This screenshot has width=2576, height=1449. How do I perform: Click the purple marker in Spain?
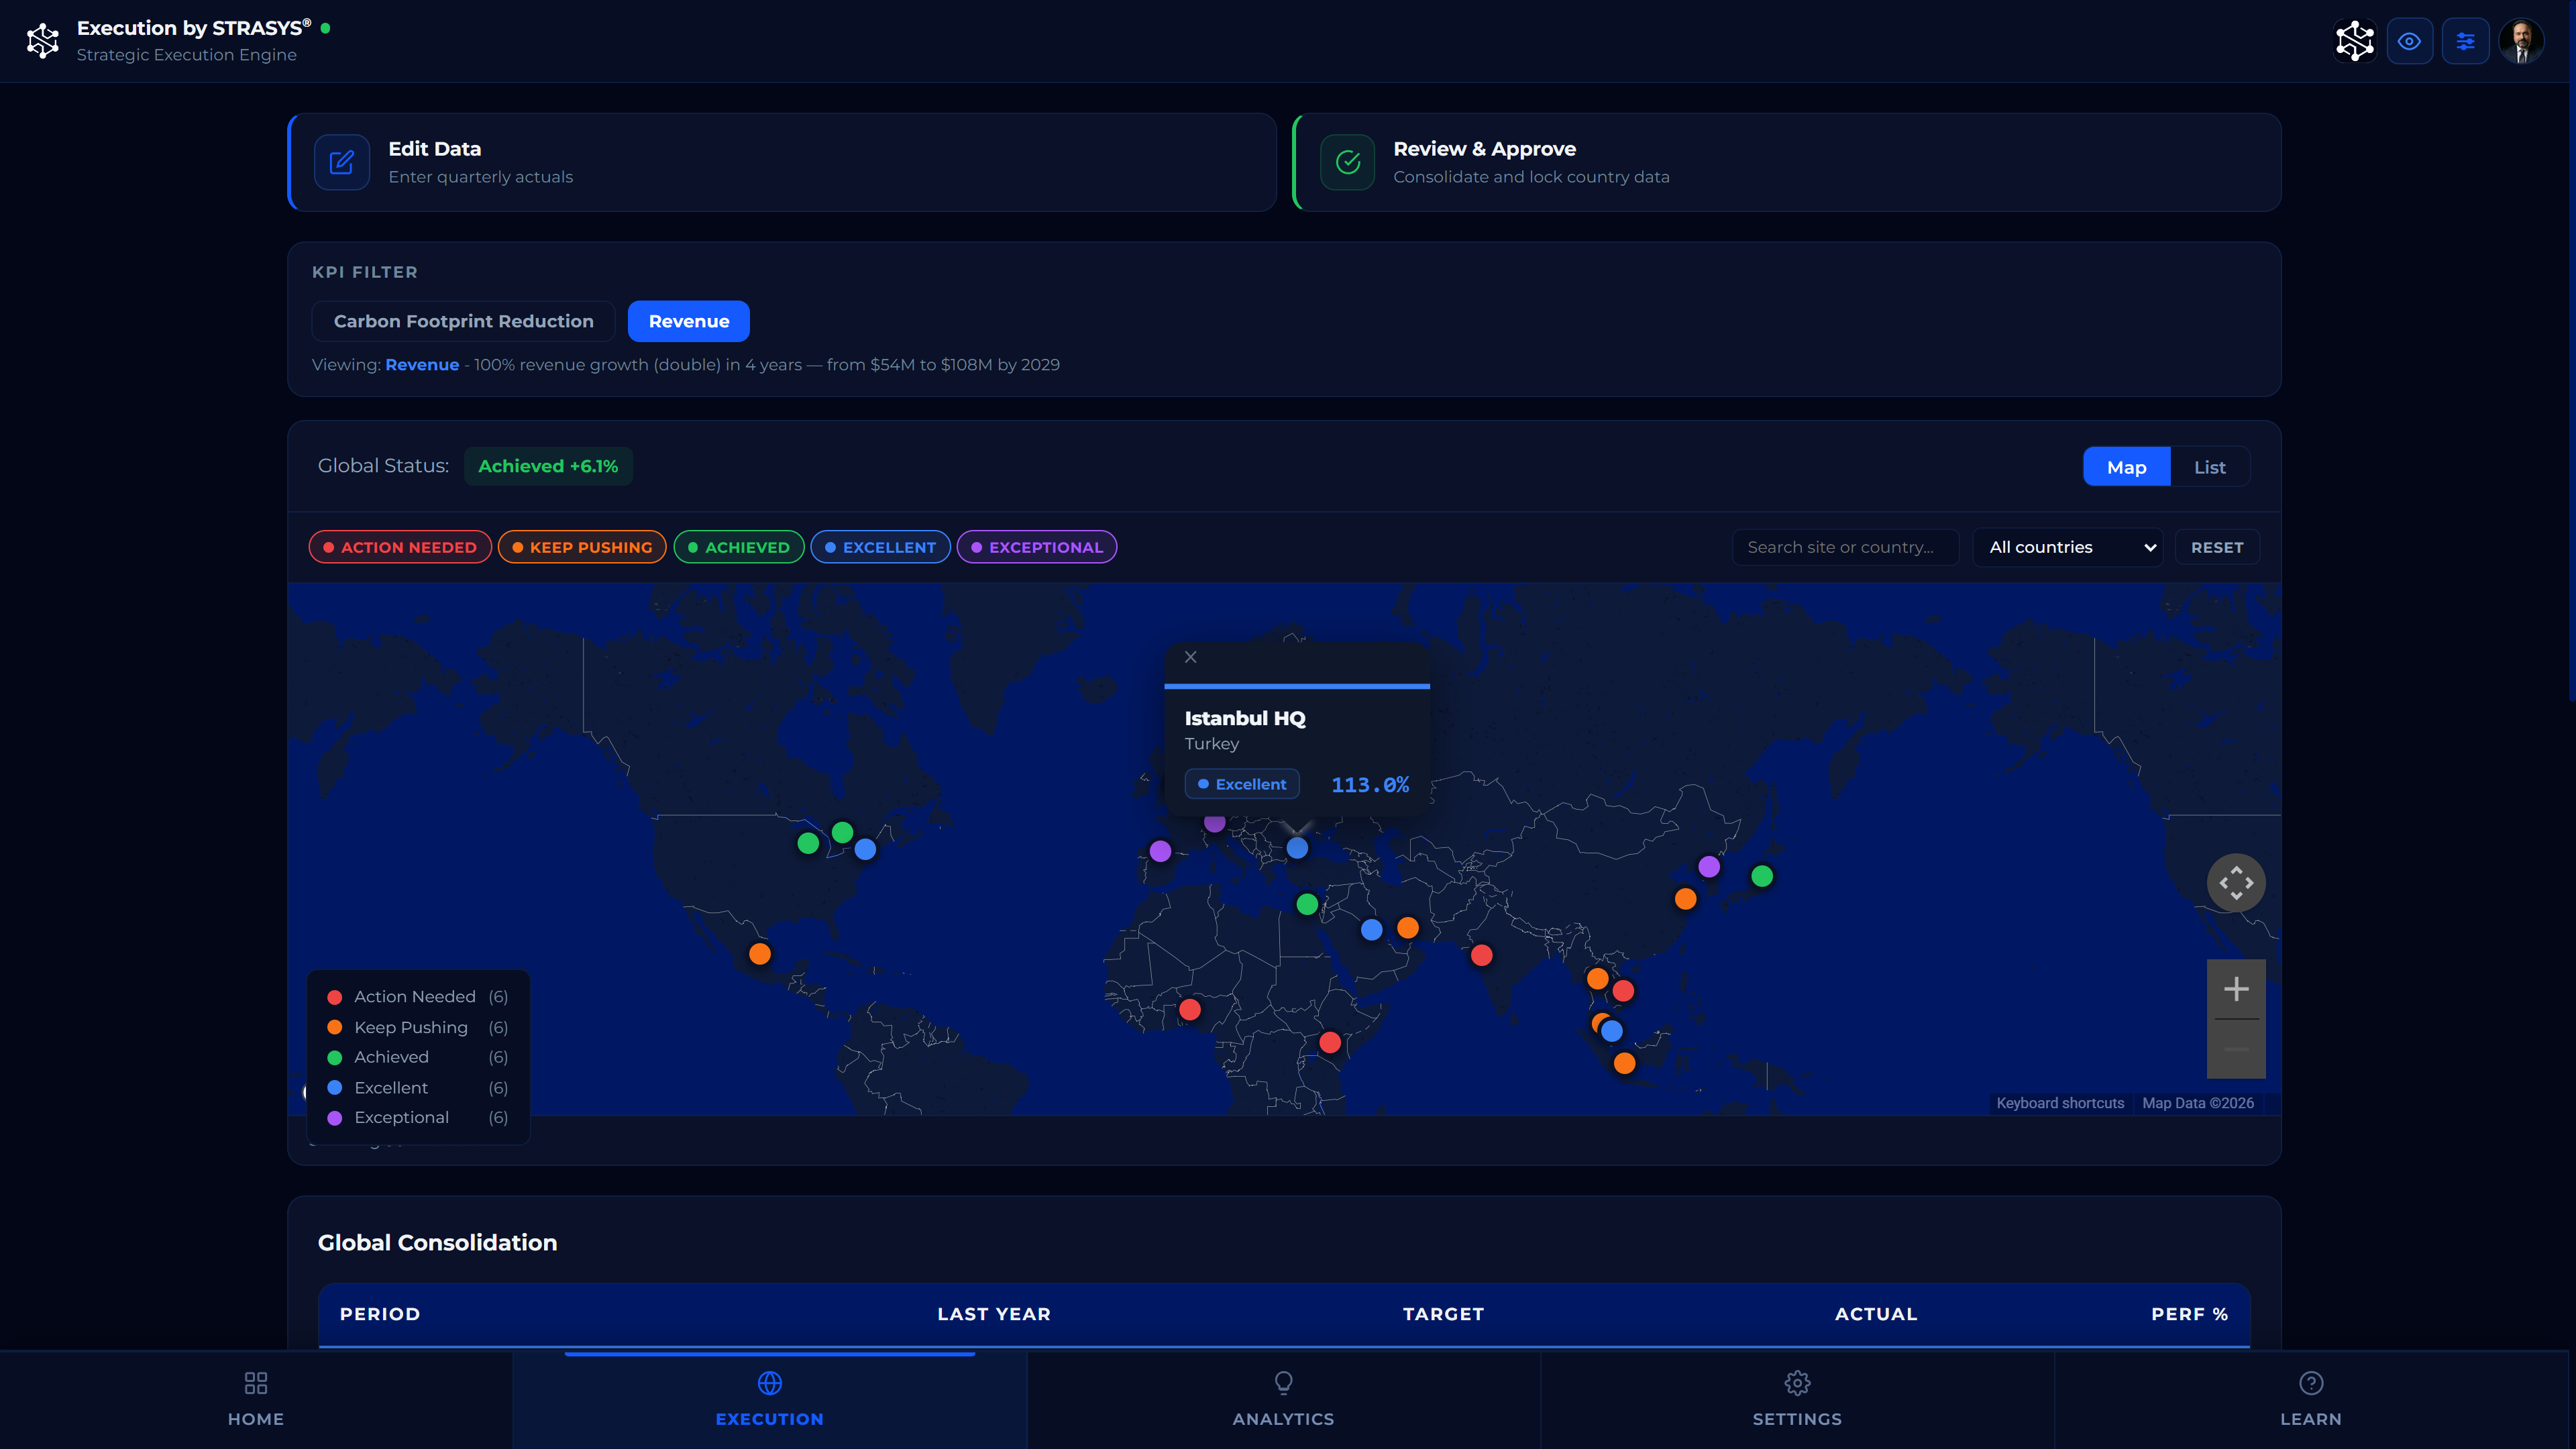point(1160,851)
